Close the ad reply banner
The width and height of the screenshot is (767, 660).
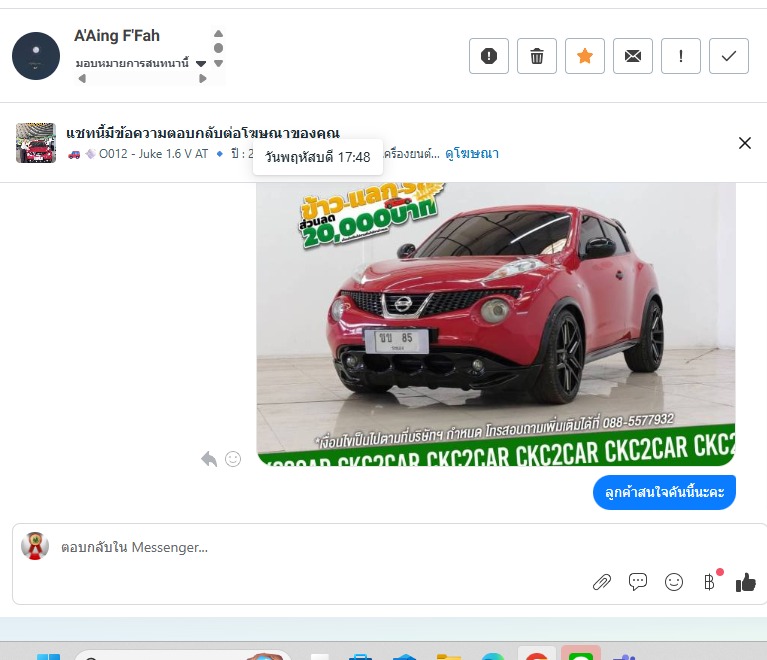coord(744,143)
